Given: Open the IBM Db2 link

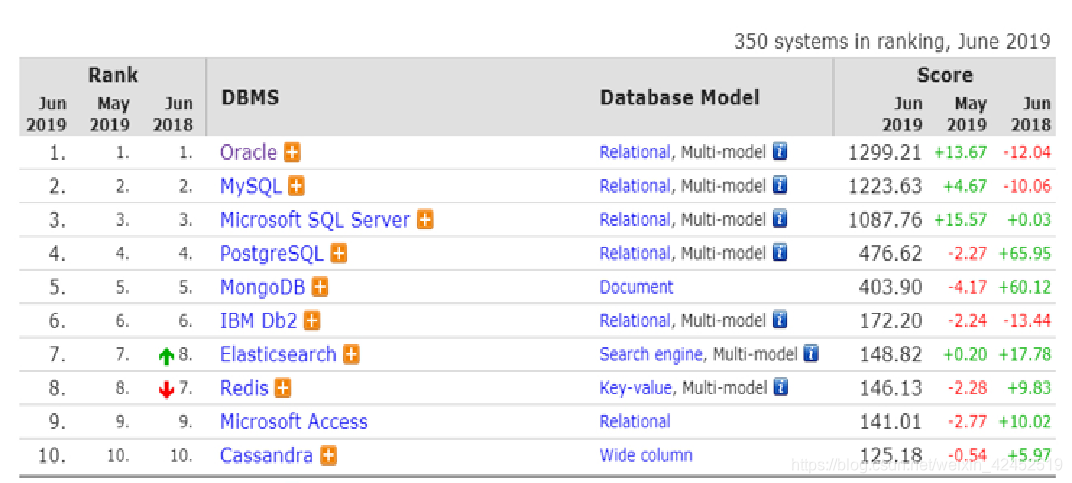Looking at the screenshot, I should pos(258,320).
